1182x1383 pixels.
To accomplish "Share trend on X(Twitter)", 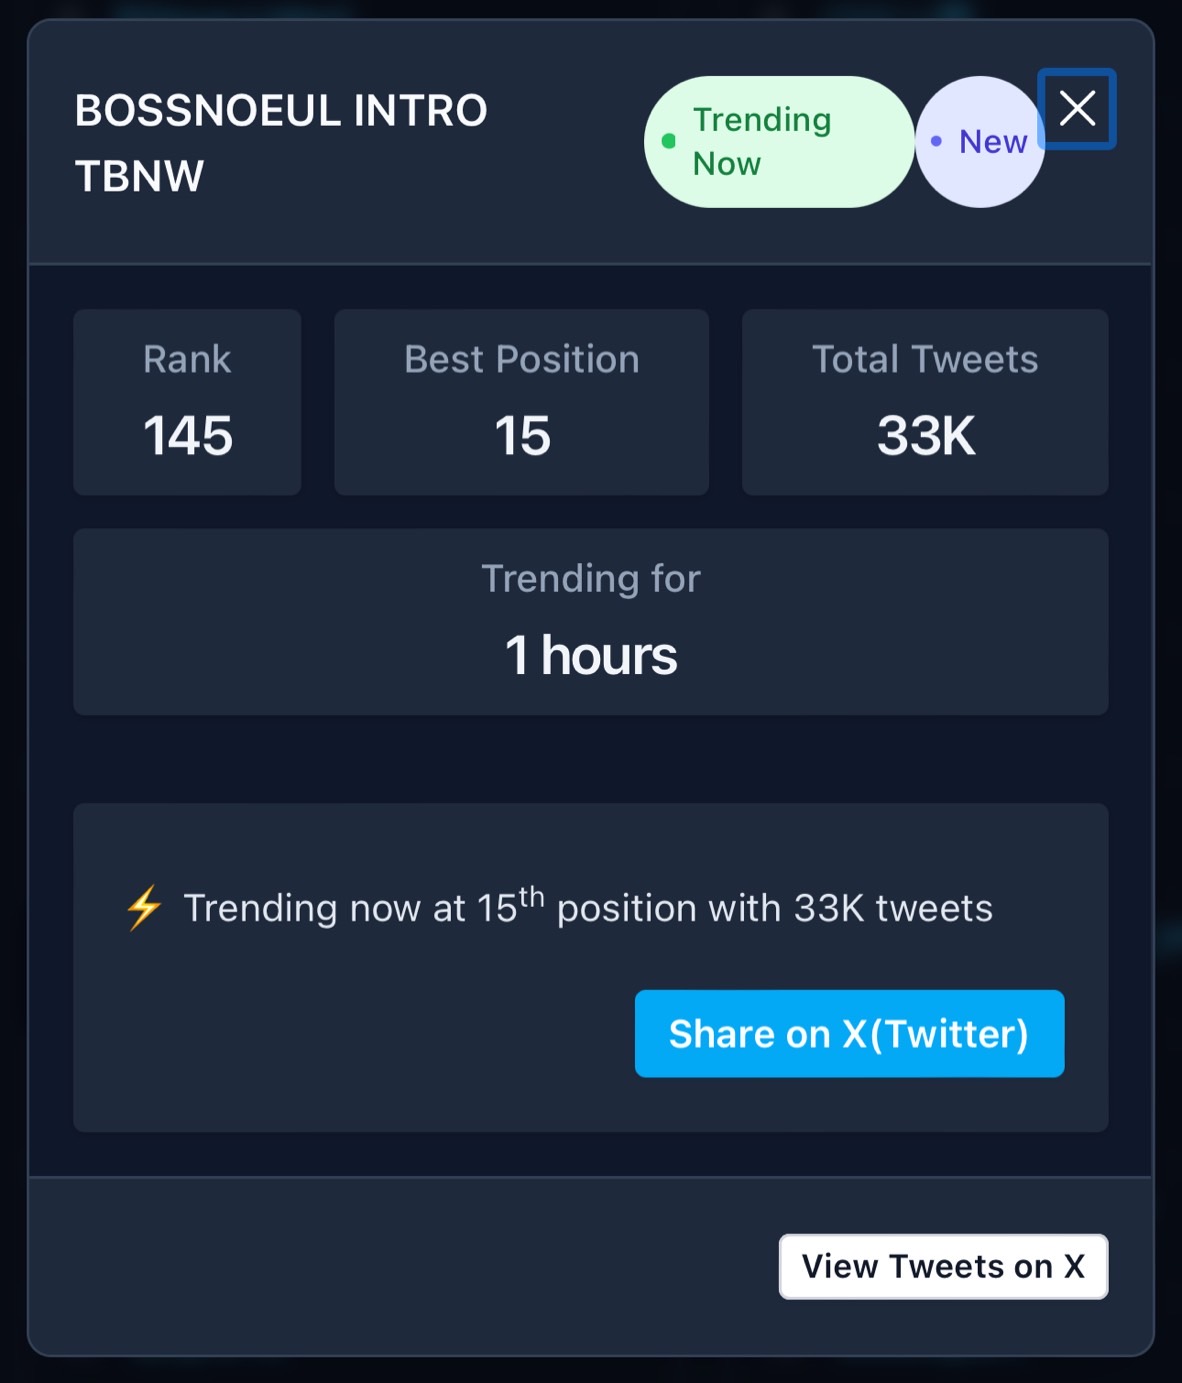I will (849, 1033).
